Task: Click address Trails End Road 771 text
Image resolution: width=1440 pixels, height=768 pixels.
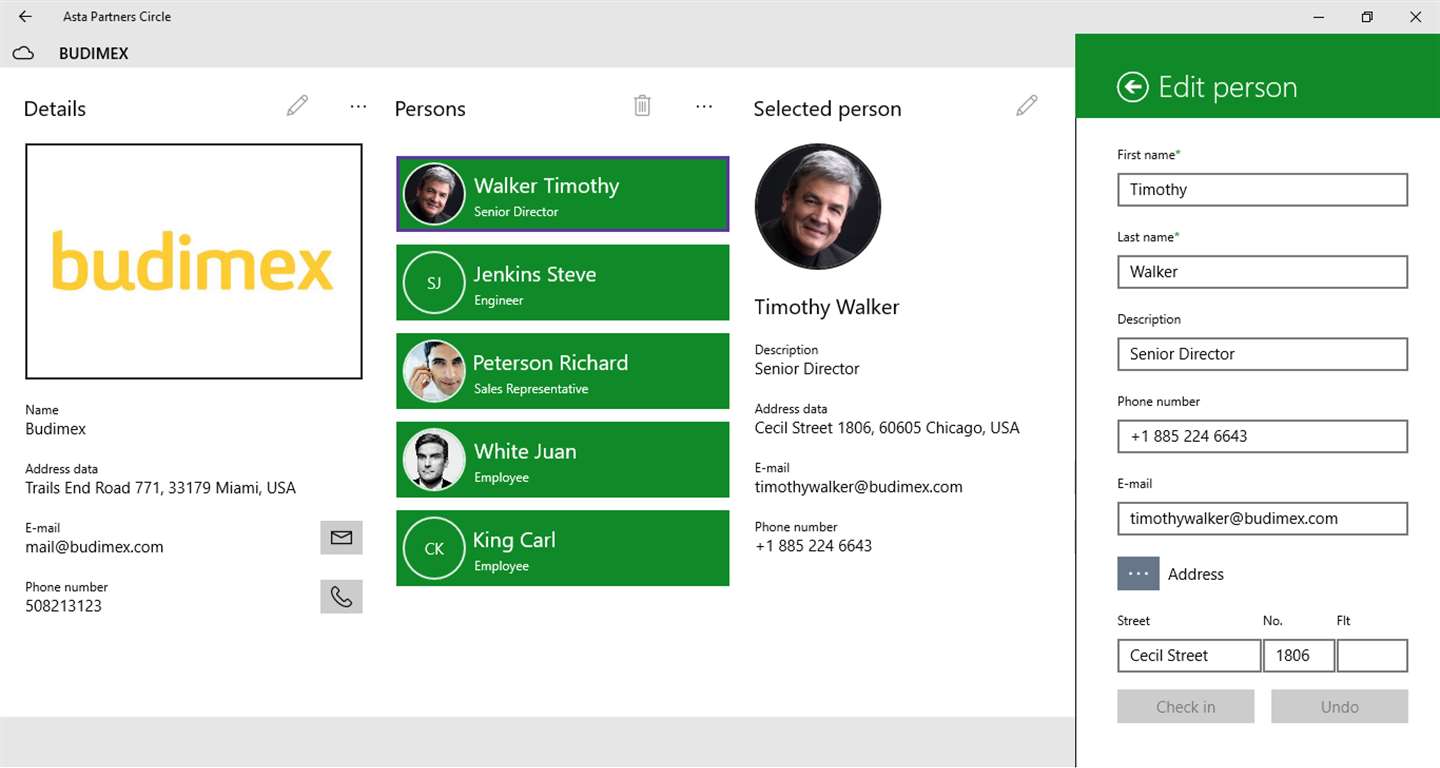Action: coord(160,488)
